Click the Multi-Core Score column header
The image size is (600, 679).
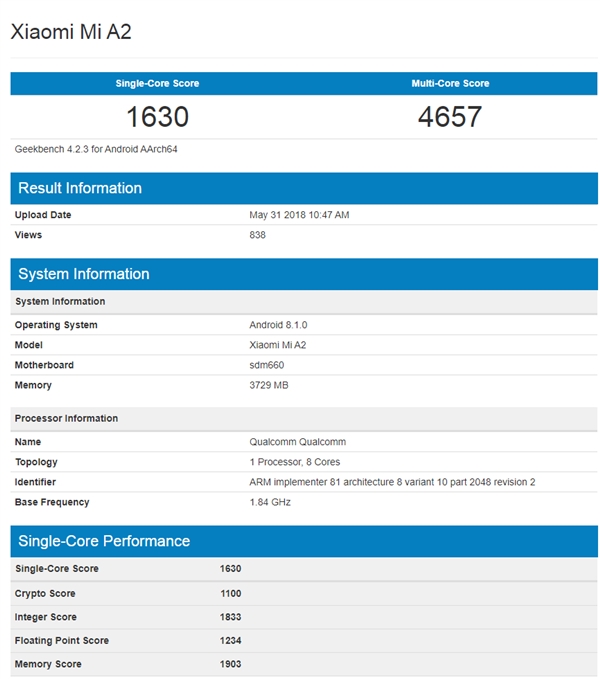[450, 83]
